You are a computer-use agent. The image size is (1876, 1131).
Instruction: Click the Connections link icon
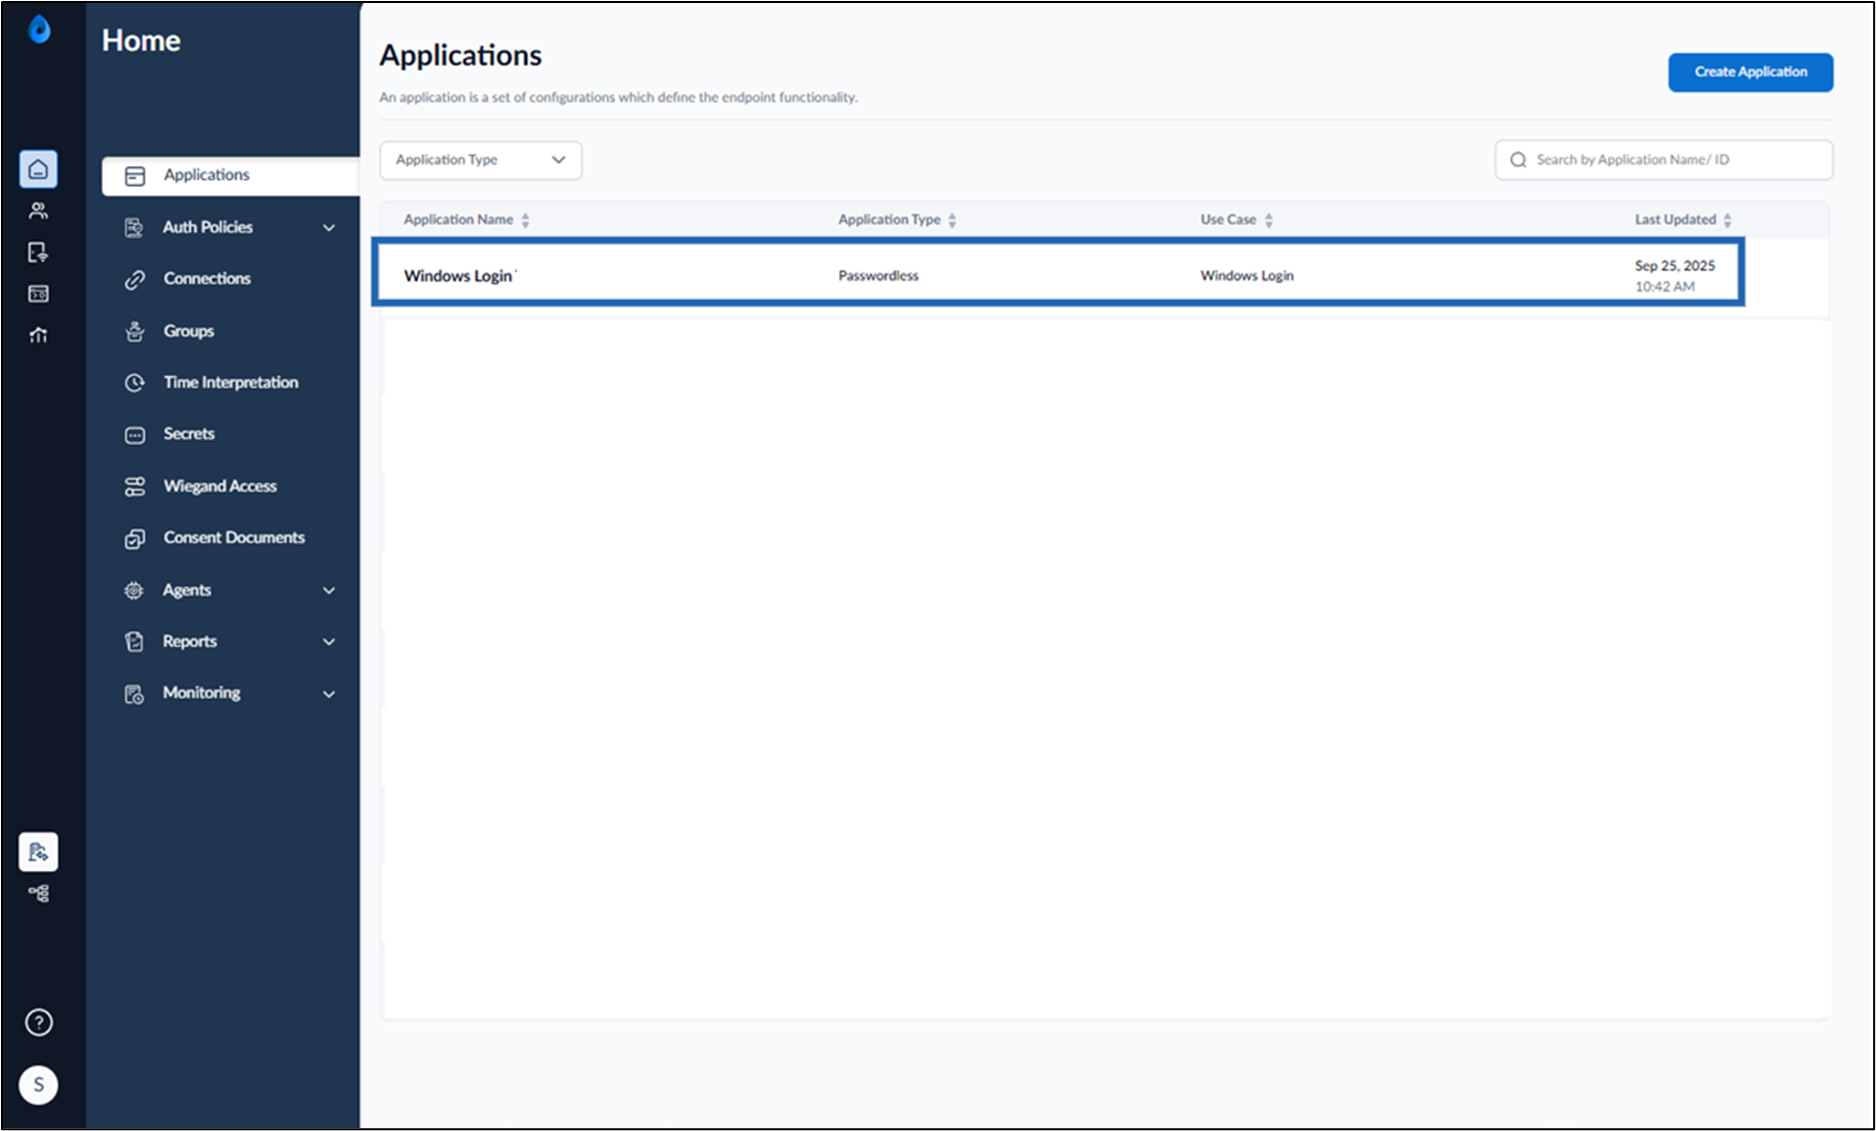(135, 279)
